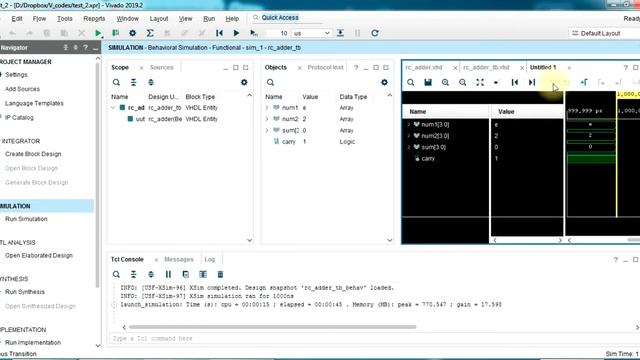Image resolution: width=640 pixels, height=360 pixels.
Task: Click Go to Time 0 in waveform toolbar
Action: tap(515, 82)
